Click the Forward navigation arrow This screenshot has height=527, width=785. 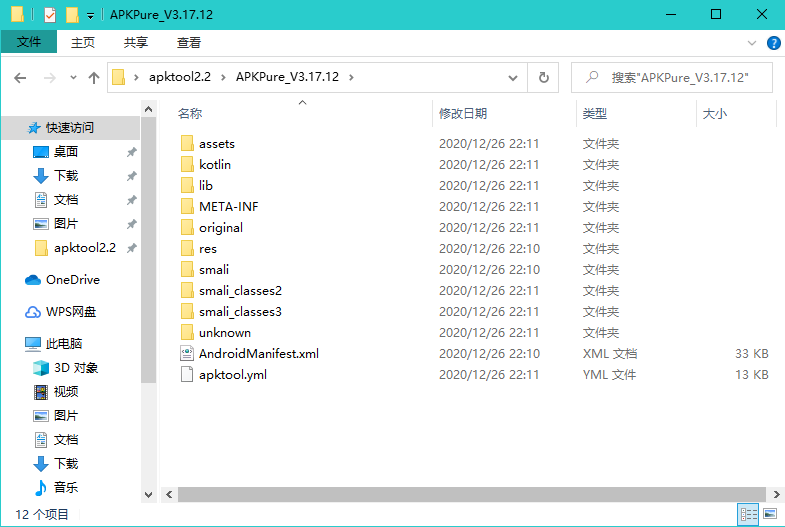[x=50, y=78]
